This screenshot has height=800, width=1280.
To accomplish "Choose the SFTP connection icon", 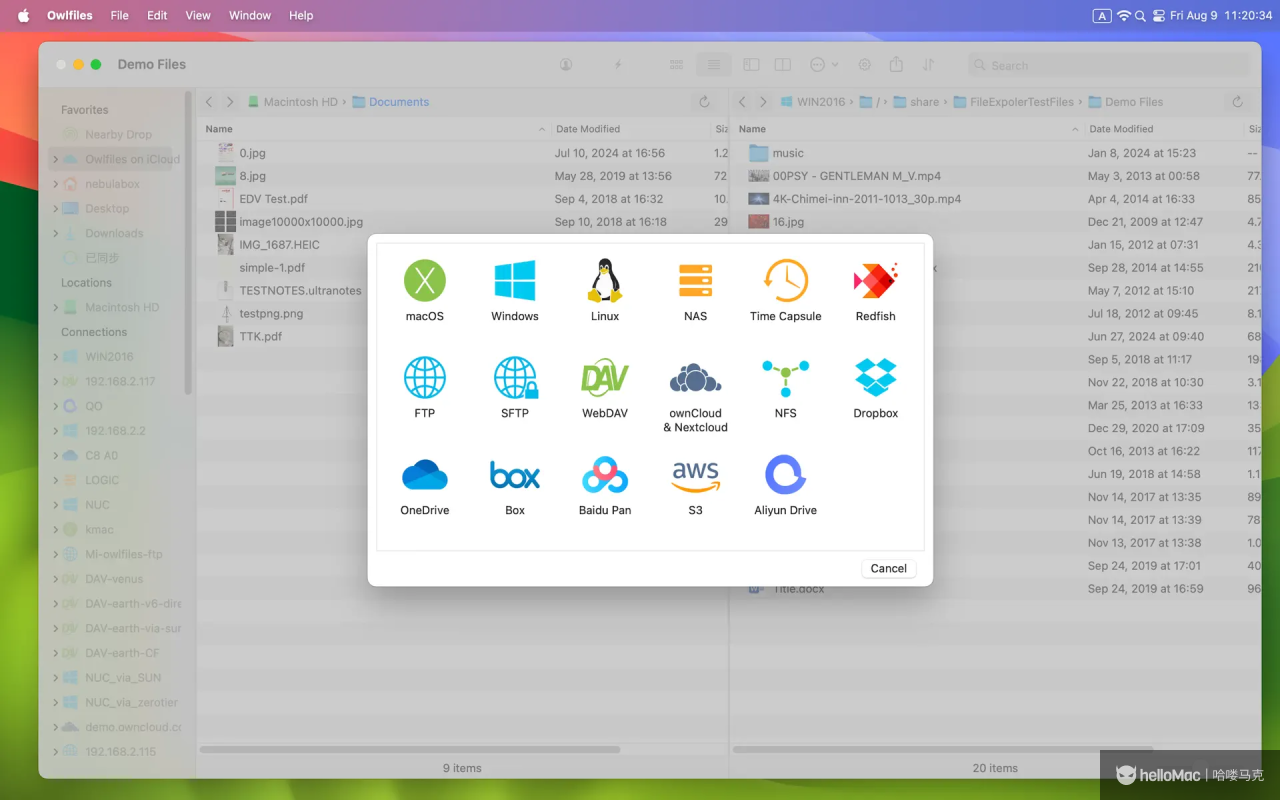I will [x=515, y=378].
